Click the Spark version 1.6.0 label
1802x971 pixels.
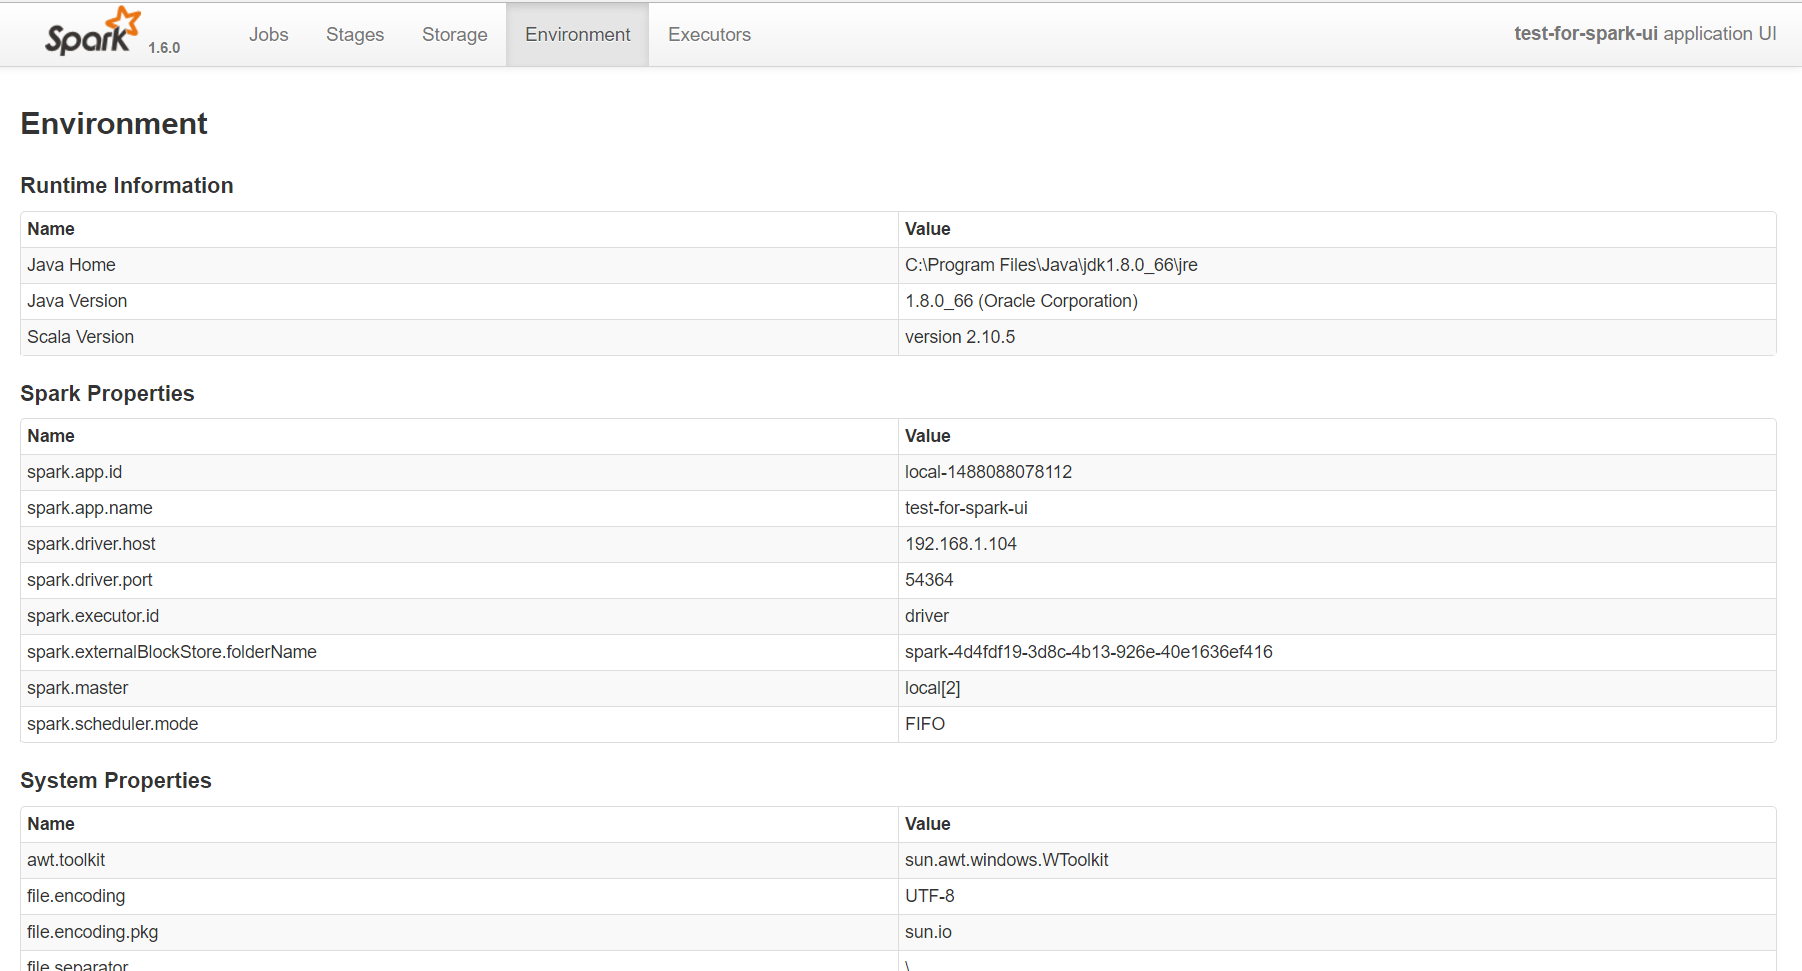(164, 48)
